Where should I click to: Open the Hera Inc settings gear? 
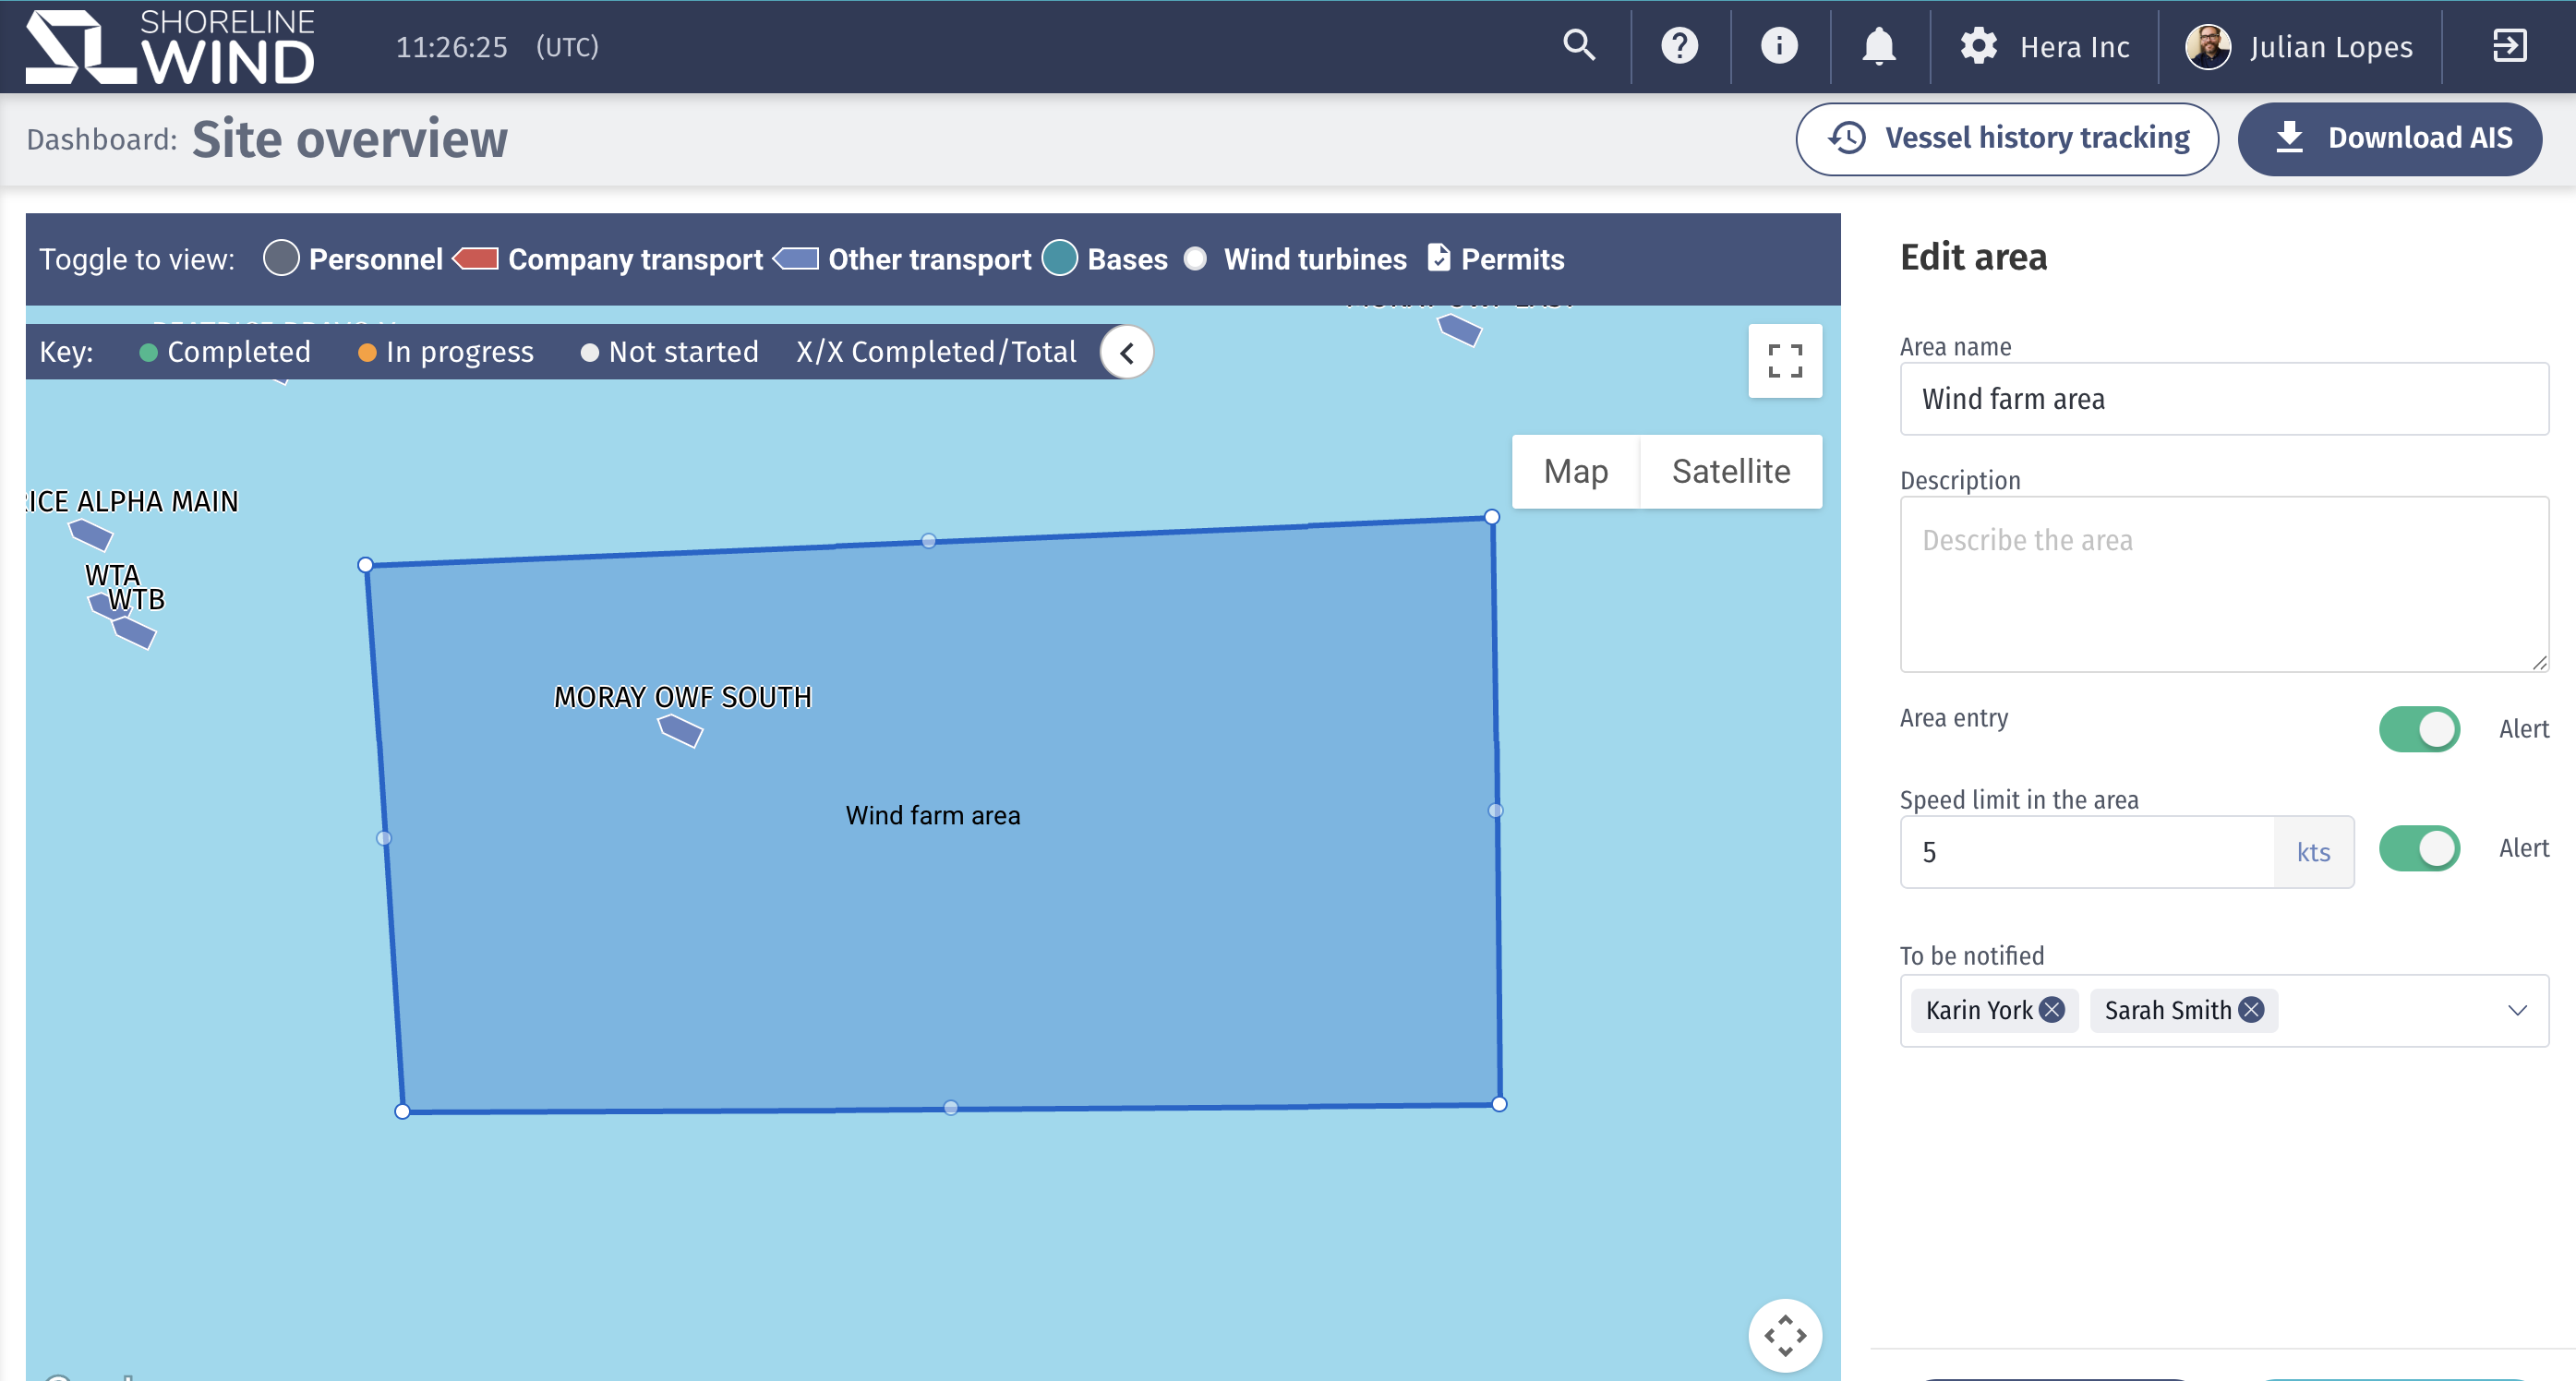coord(1978,46)
